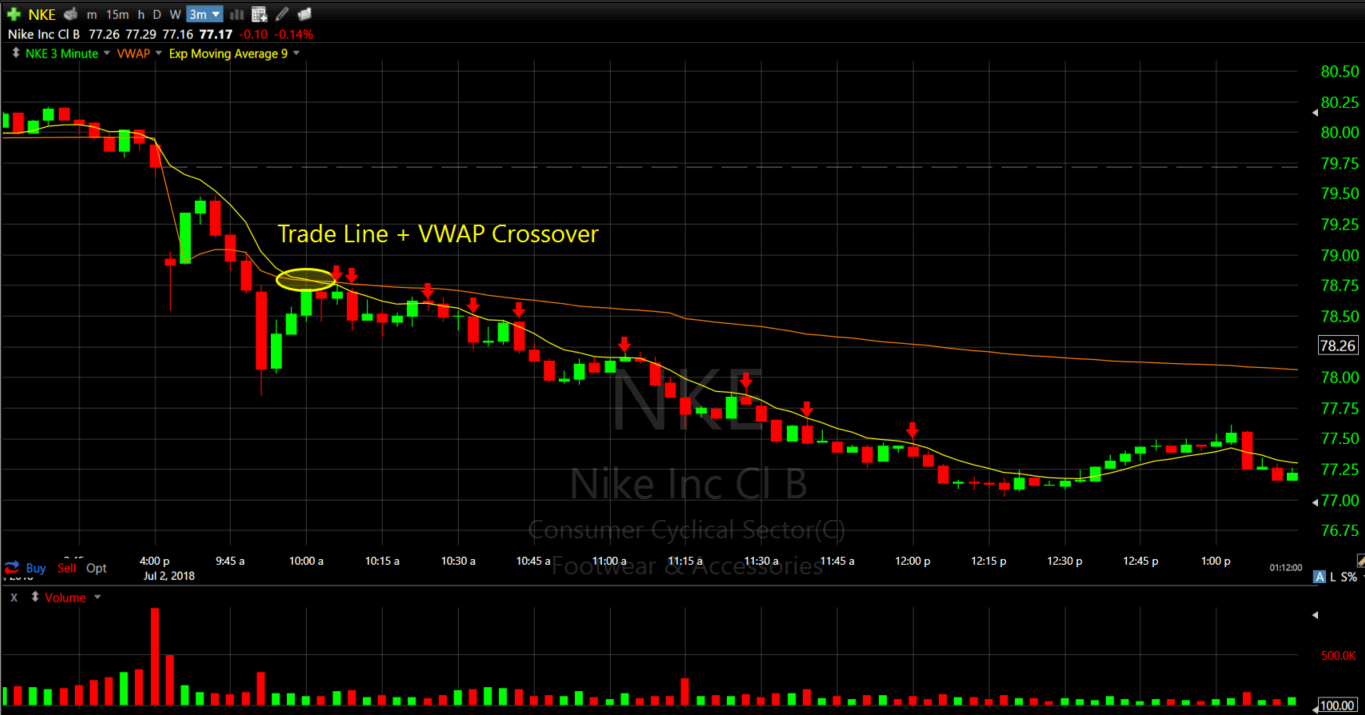1365x715 pixels.
Task: Enable the L log-scale option
Action: [x=1333, y=577]
